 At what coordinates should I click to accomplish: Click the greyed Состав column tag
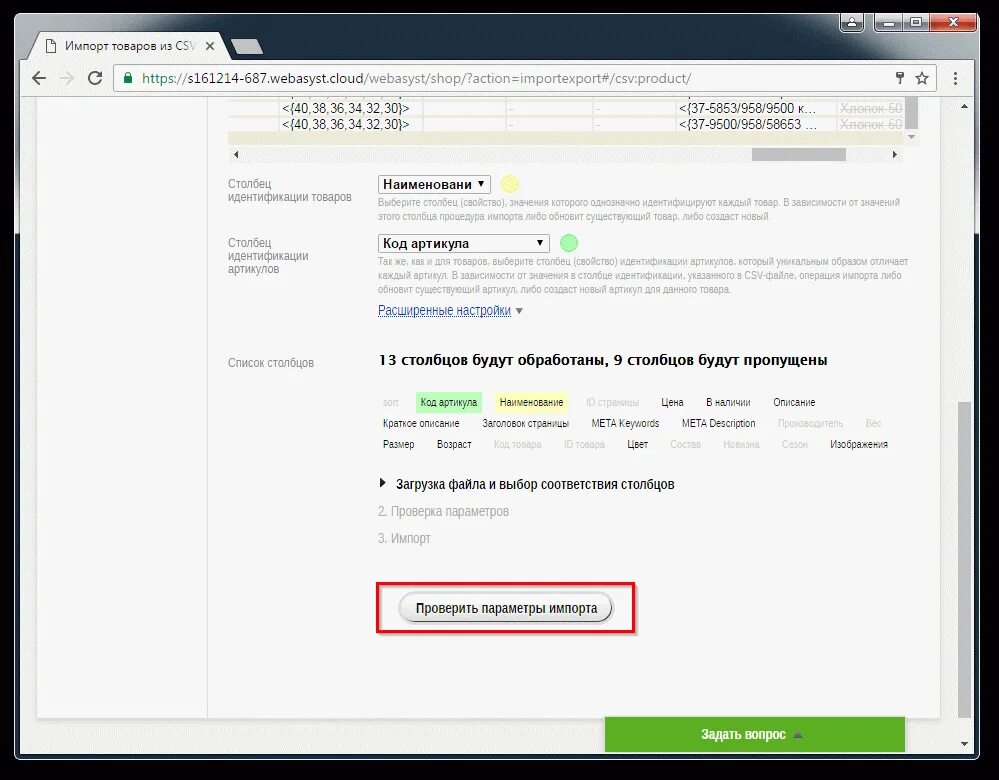[x=685, y=444]
